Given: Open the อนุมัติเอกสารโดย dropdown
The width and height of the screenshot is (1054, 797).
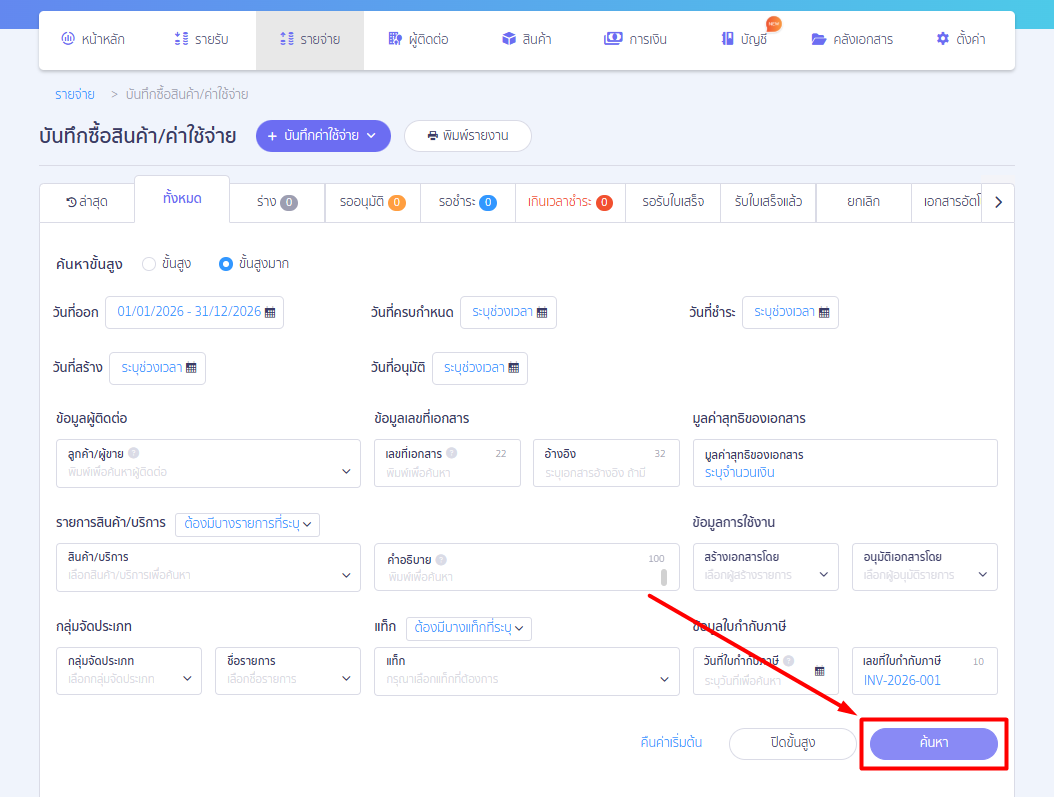Looking at the screenshot, I should pyautogui.click(x=925, y=567).
